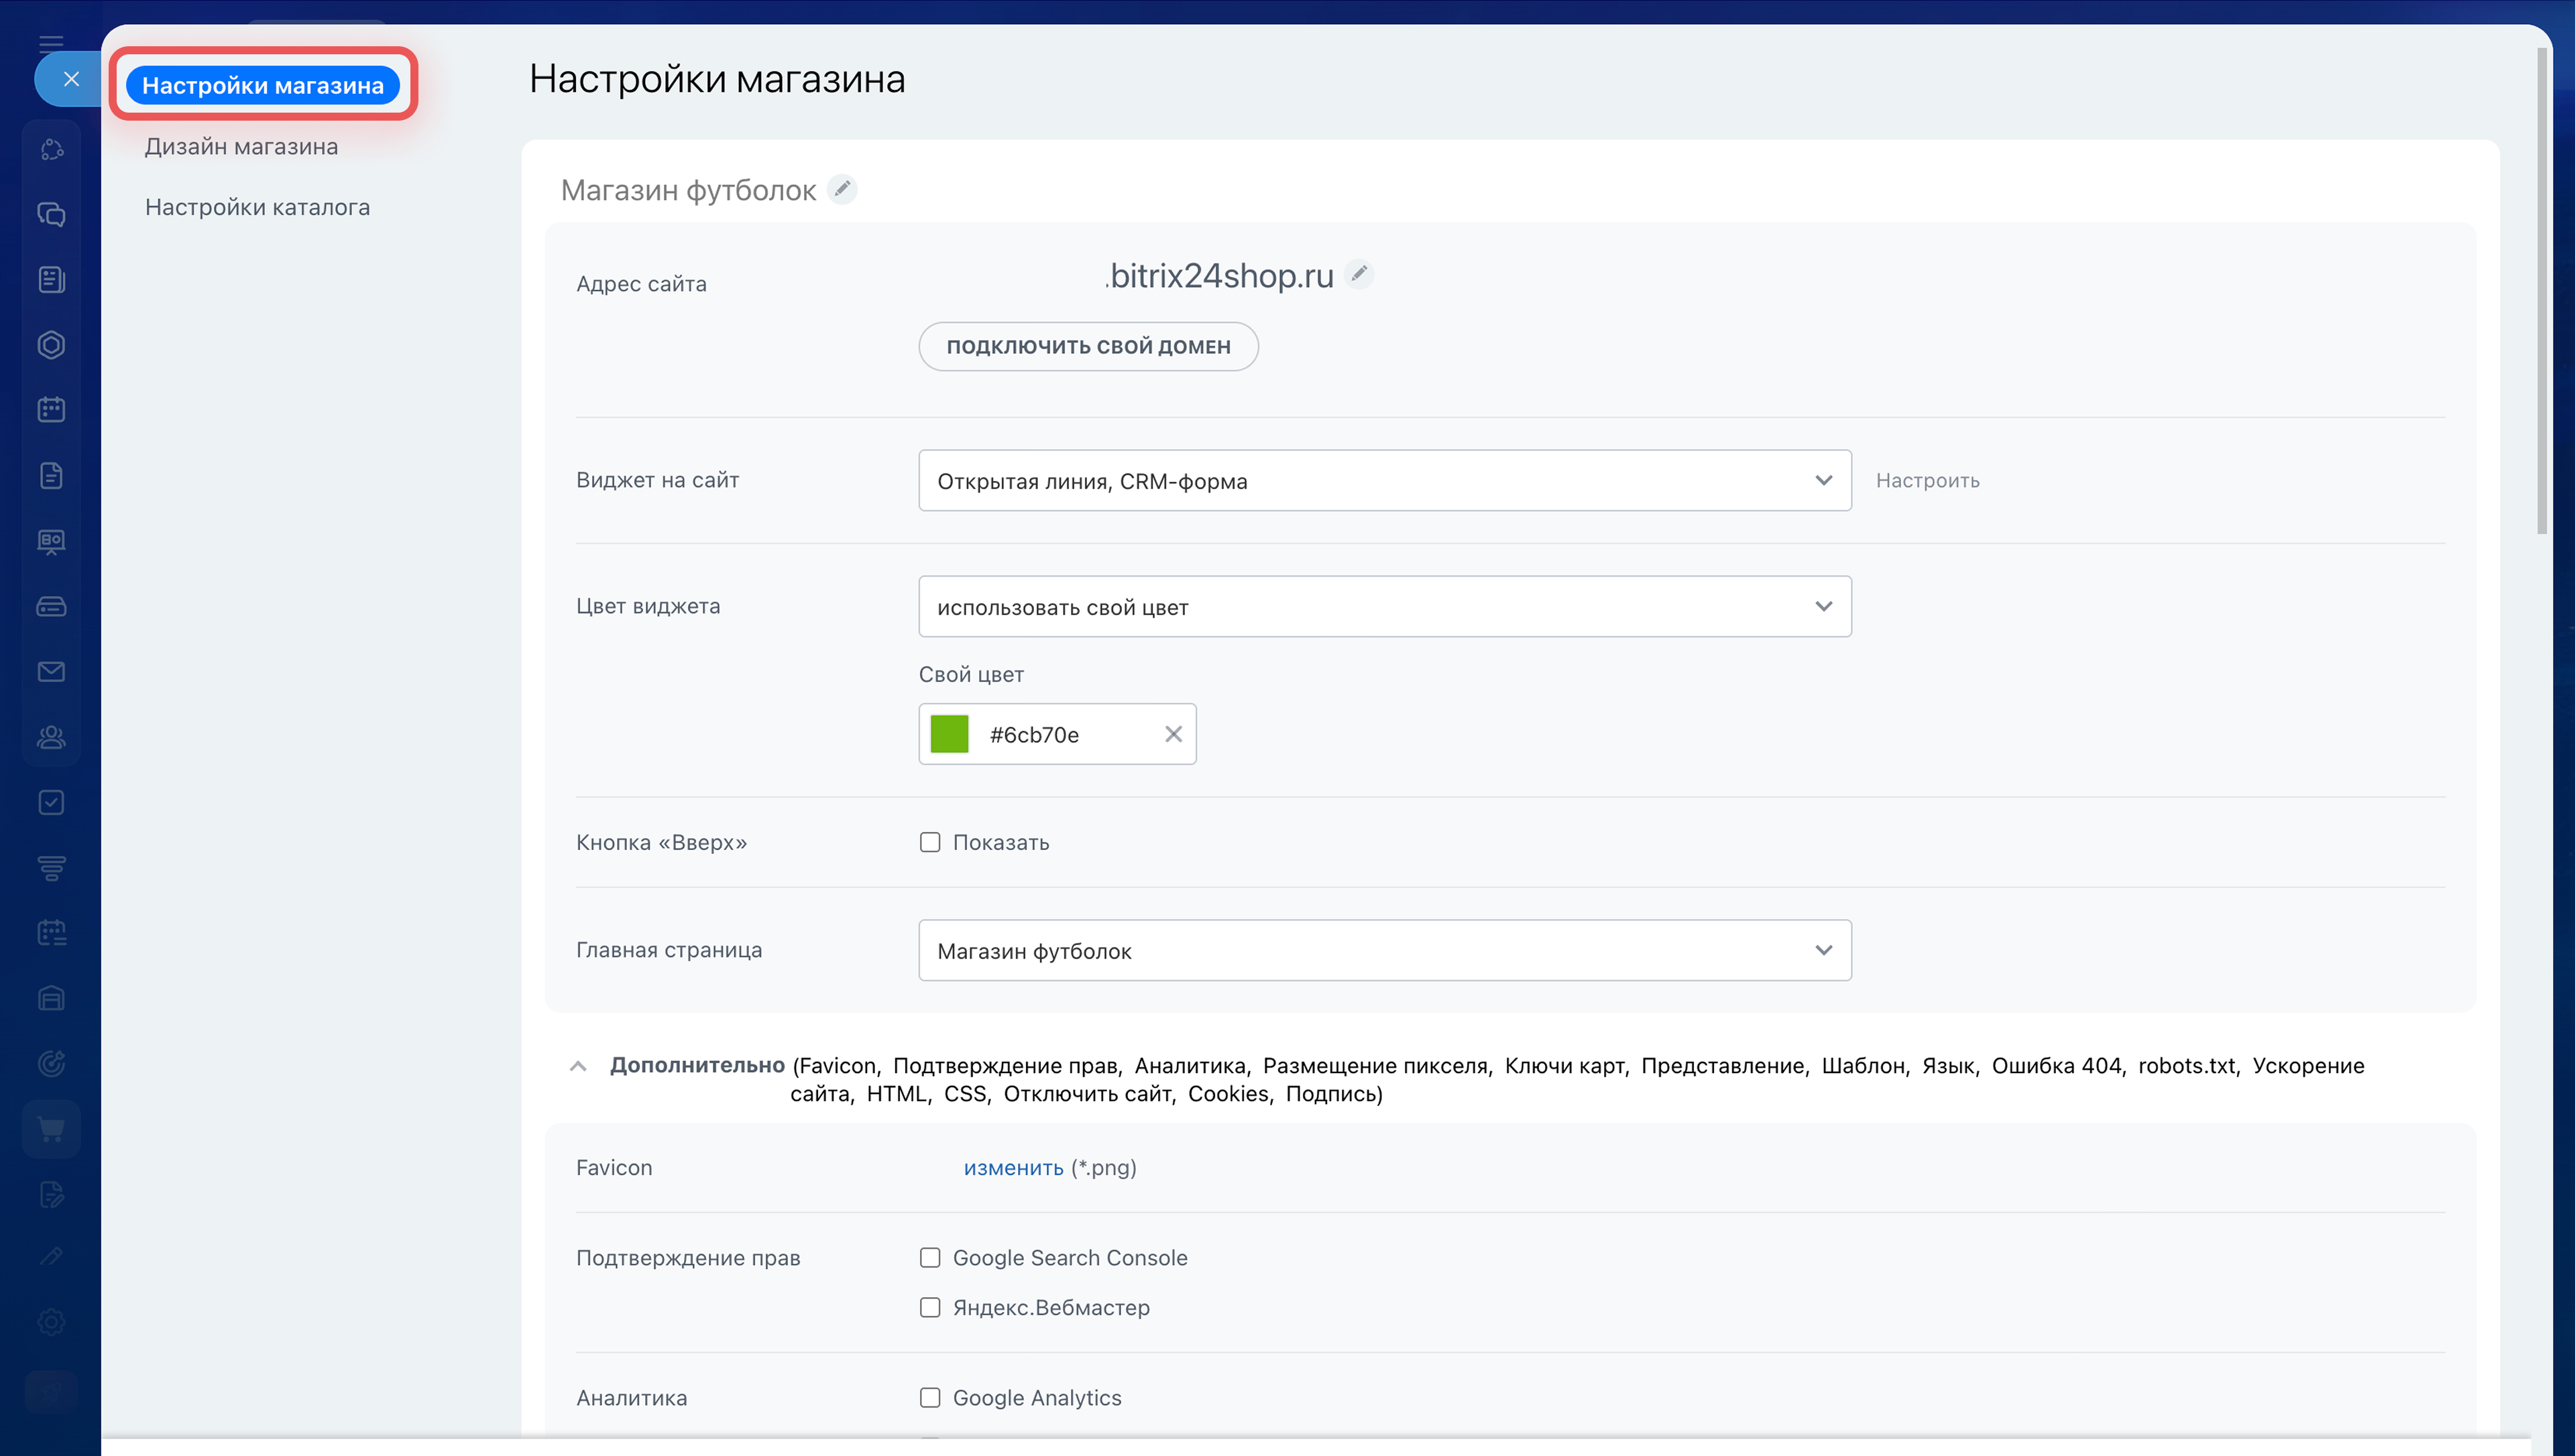Click the edit pencil beside bitrix24shop.ru address
Viewport: 2575px width, 1456px height.
click(1359, 273)
